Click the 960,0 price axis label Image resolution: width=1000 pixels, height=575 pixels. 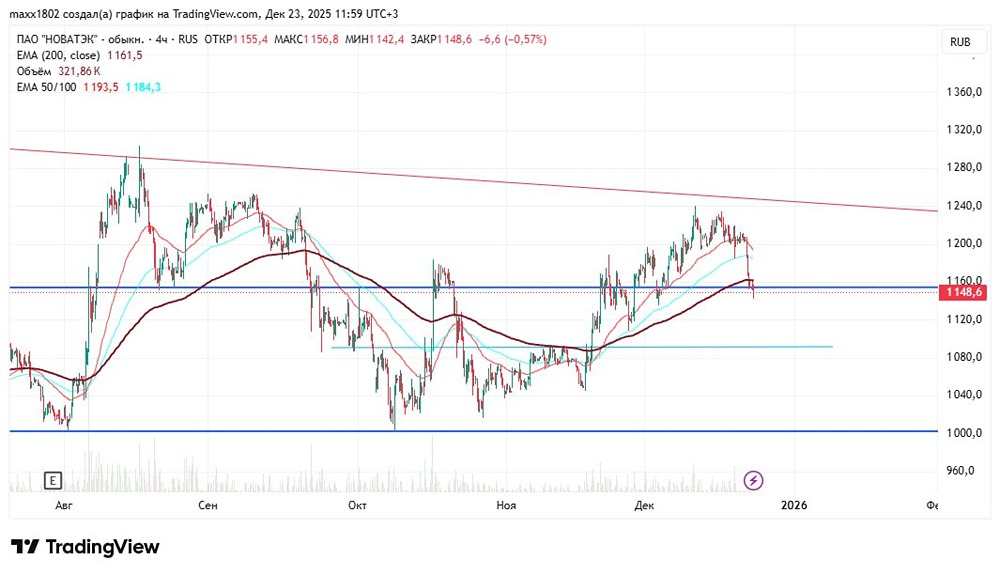click(960, 470)
